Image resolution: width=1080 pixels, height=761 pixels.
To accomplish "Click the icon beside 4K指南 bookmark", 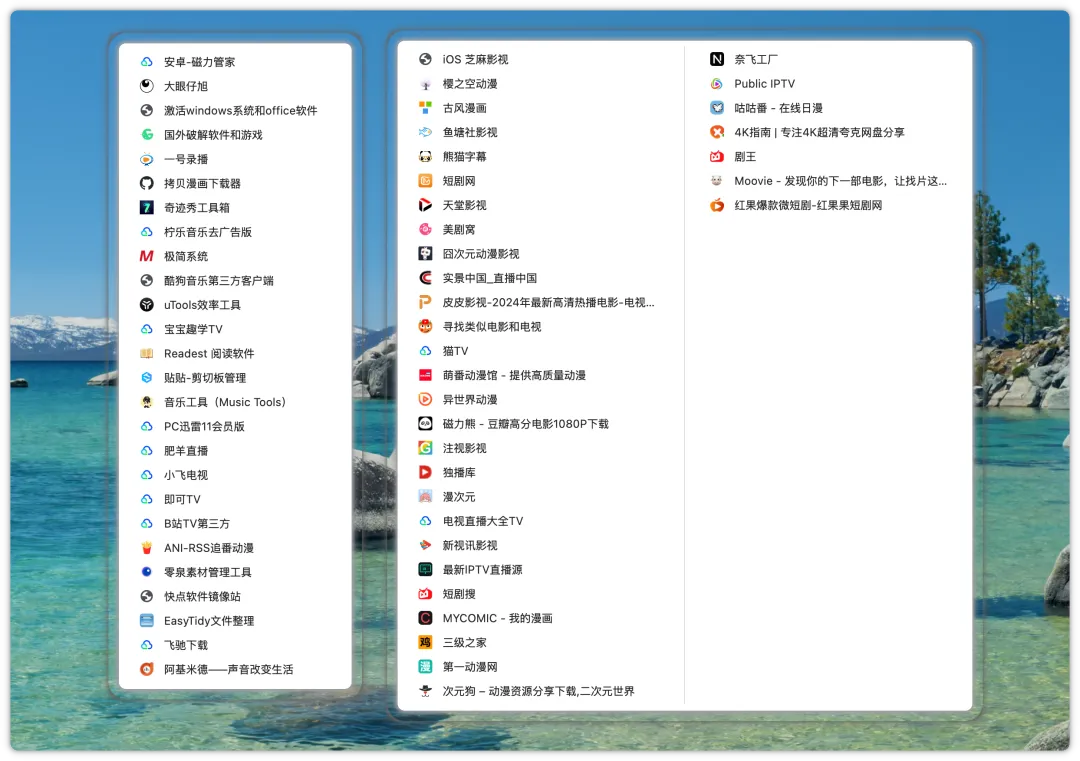I will [717, 132].
